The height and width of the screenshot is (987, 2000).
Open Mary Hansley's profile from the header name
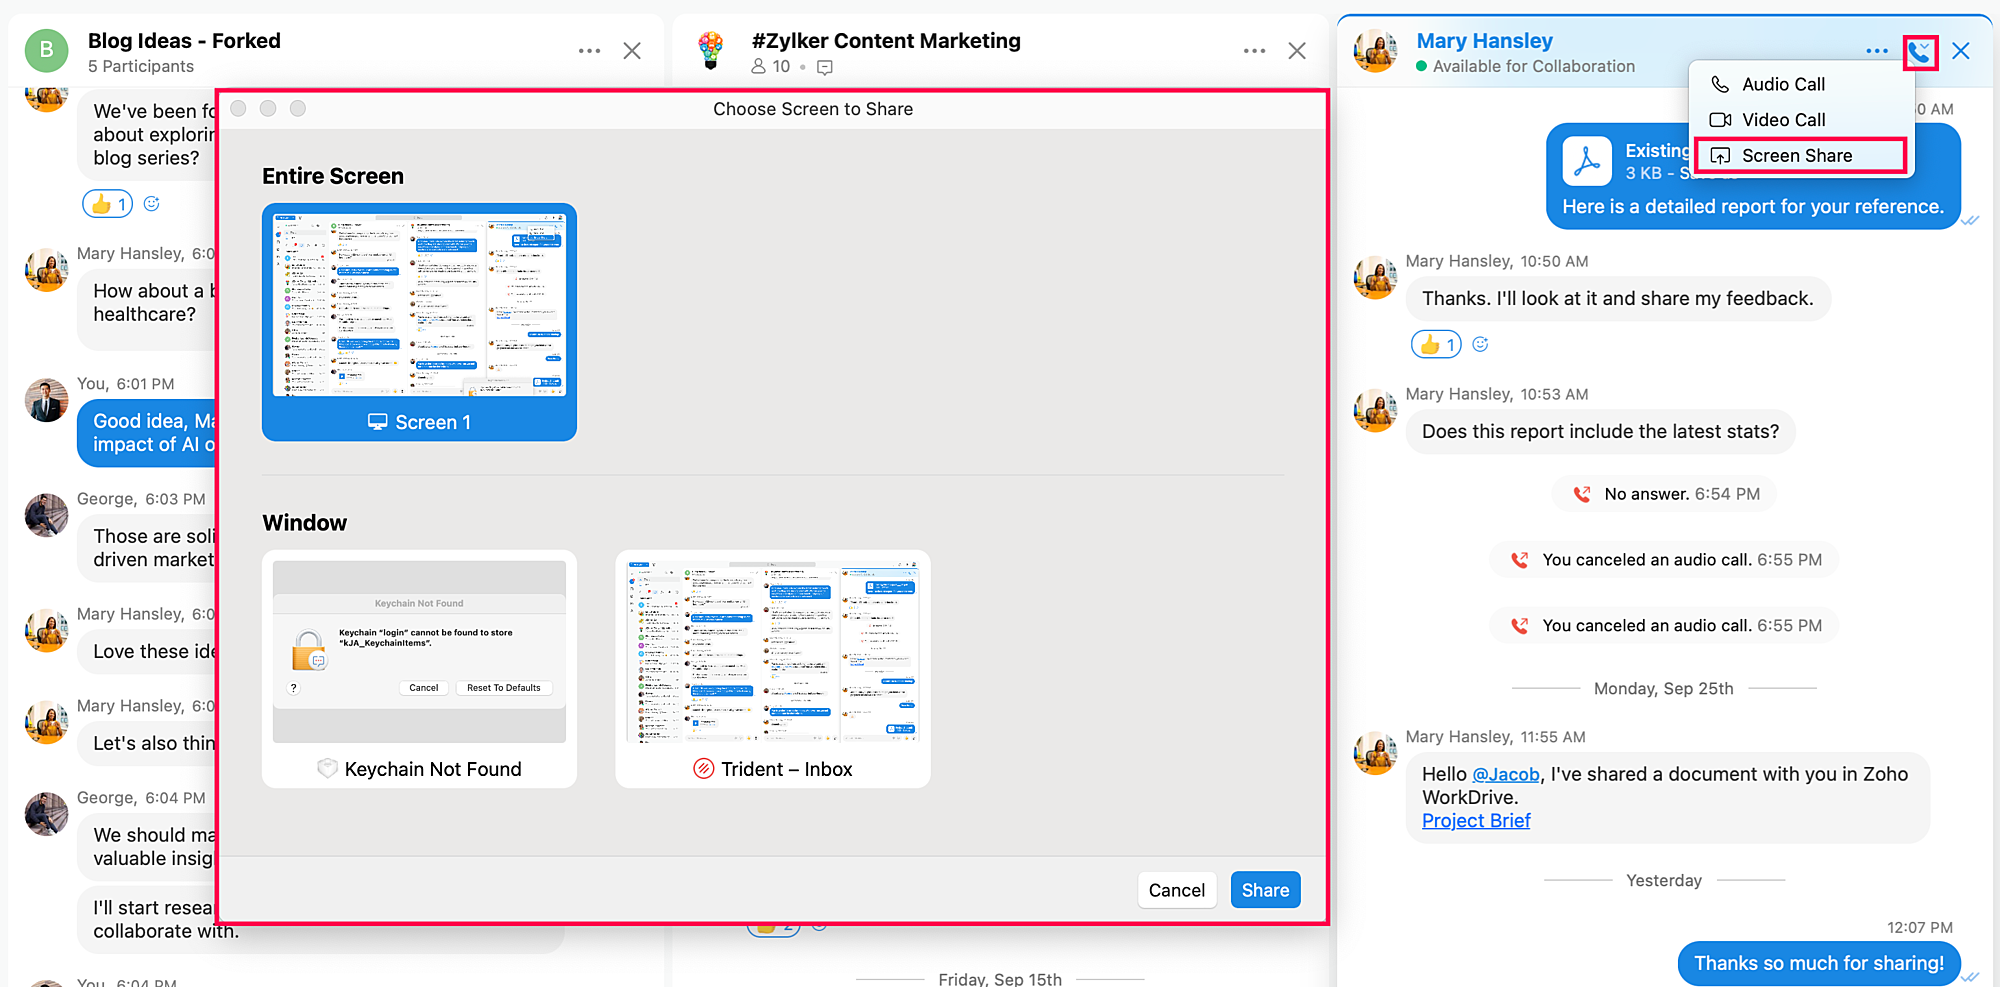pos(1484,41)
